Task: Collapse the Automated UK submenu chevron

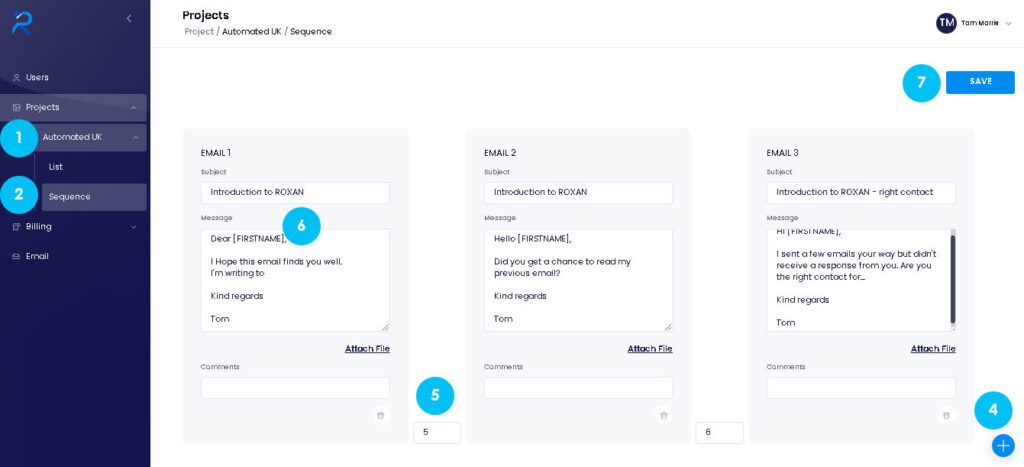Action: coord(136,138)
